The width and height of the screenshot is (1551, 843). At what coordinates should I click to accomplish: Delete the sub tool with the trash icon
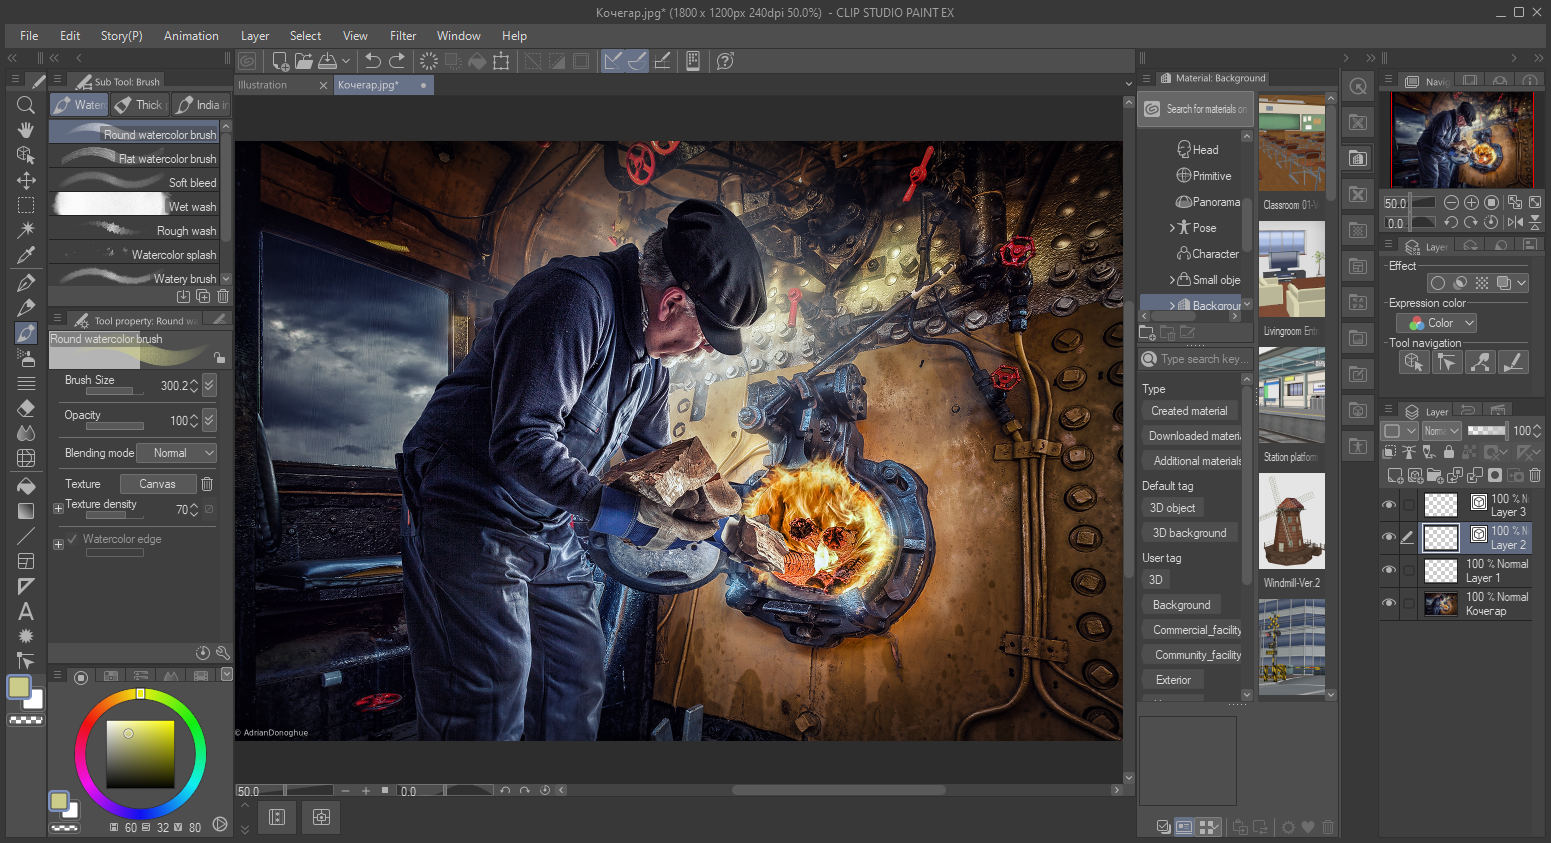tap(223, 296)
